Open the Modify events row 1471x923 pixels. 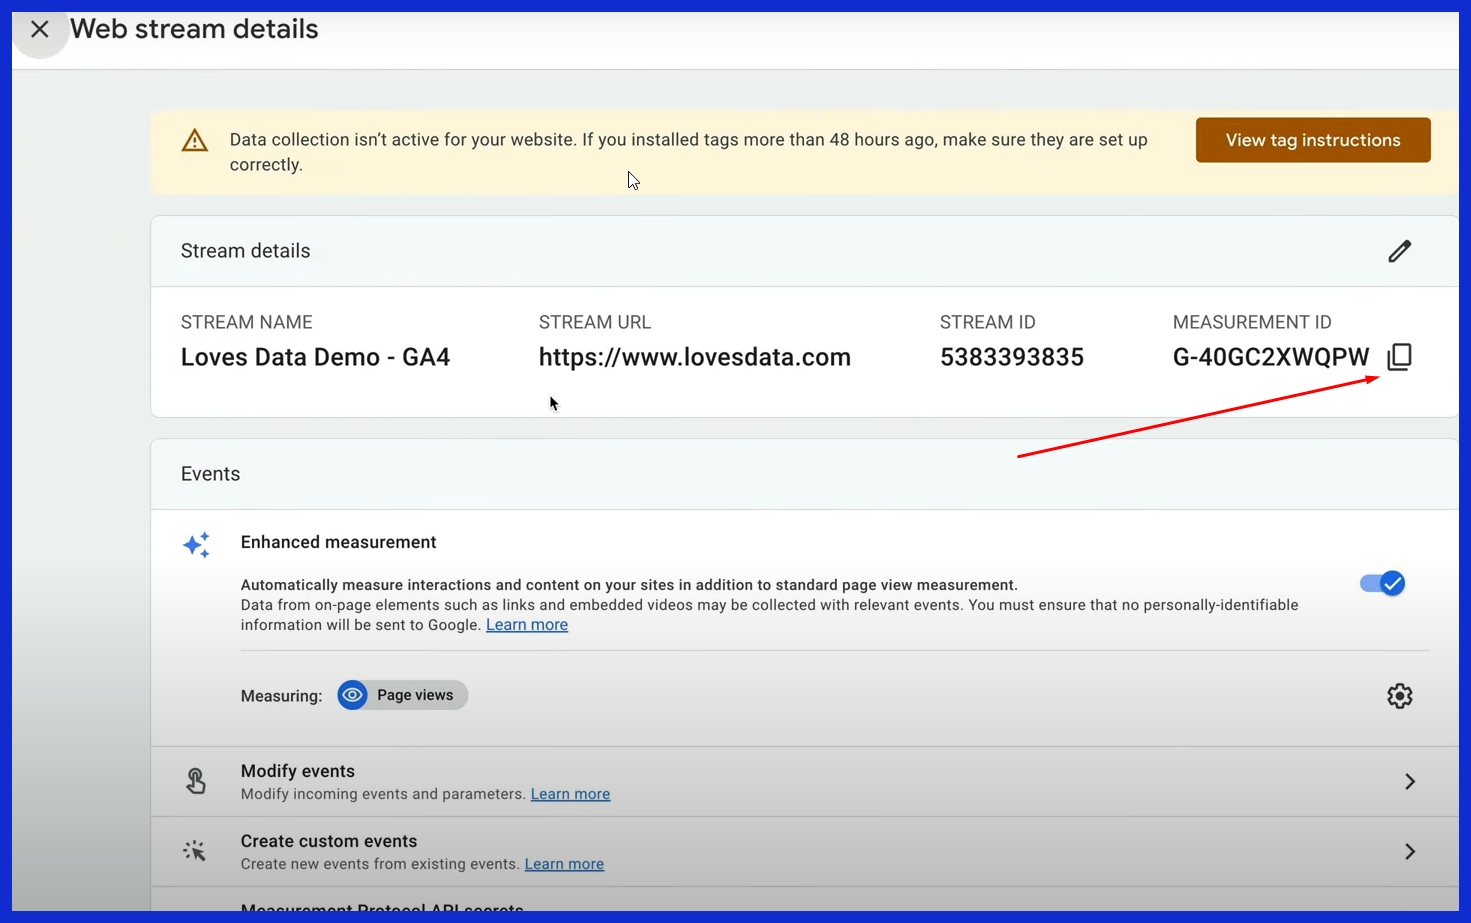pos(805,782)
